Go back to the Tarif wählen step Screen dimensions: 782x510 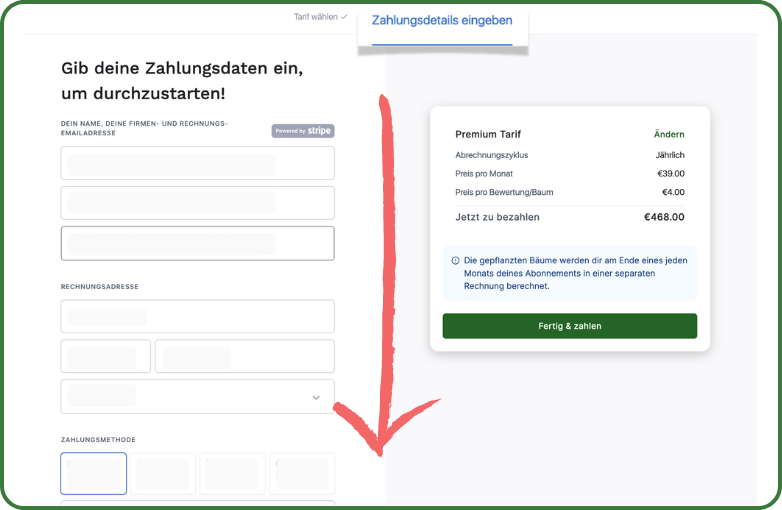[315, 17]
